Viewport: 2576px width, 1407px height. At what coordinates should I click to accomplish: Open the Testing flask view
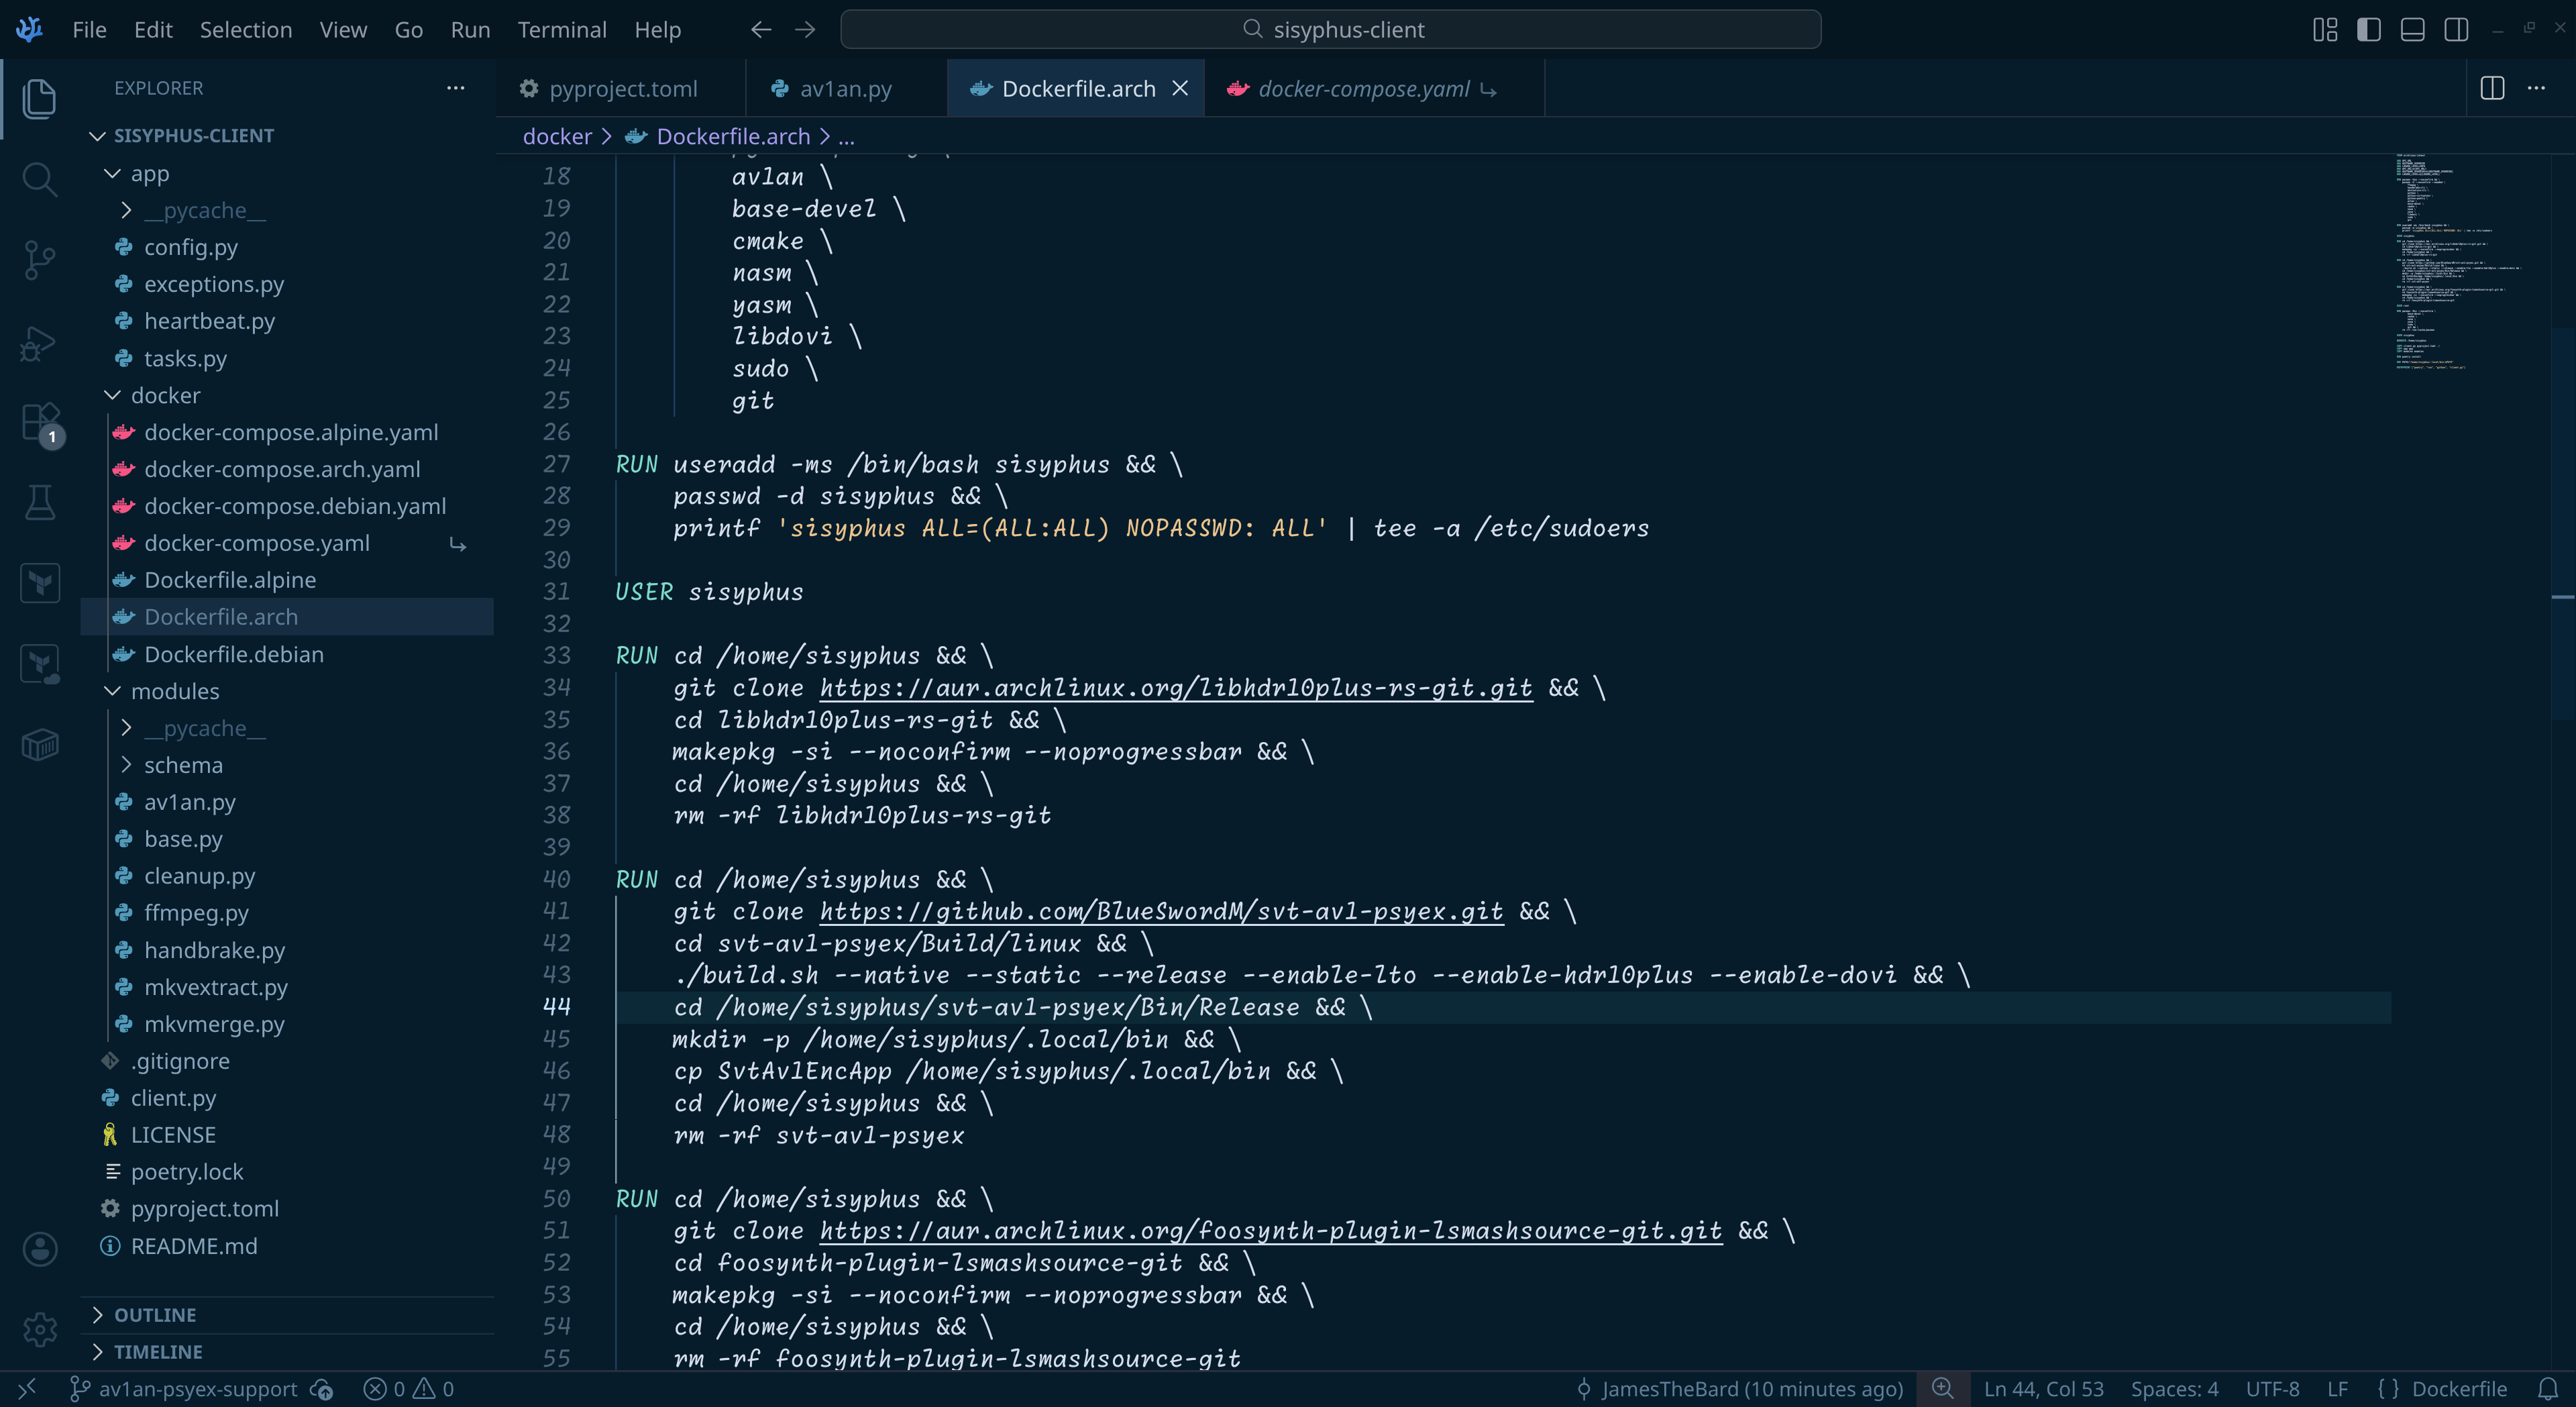coord(39,503)
